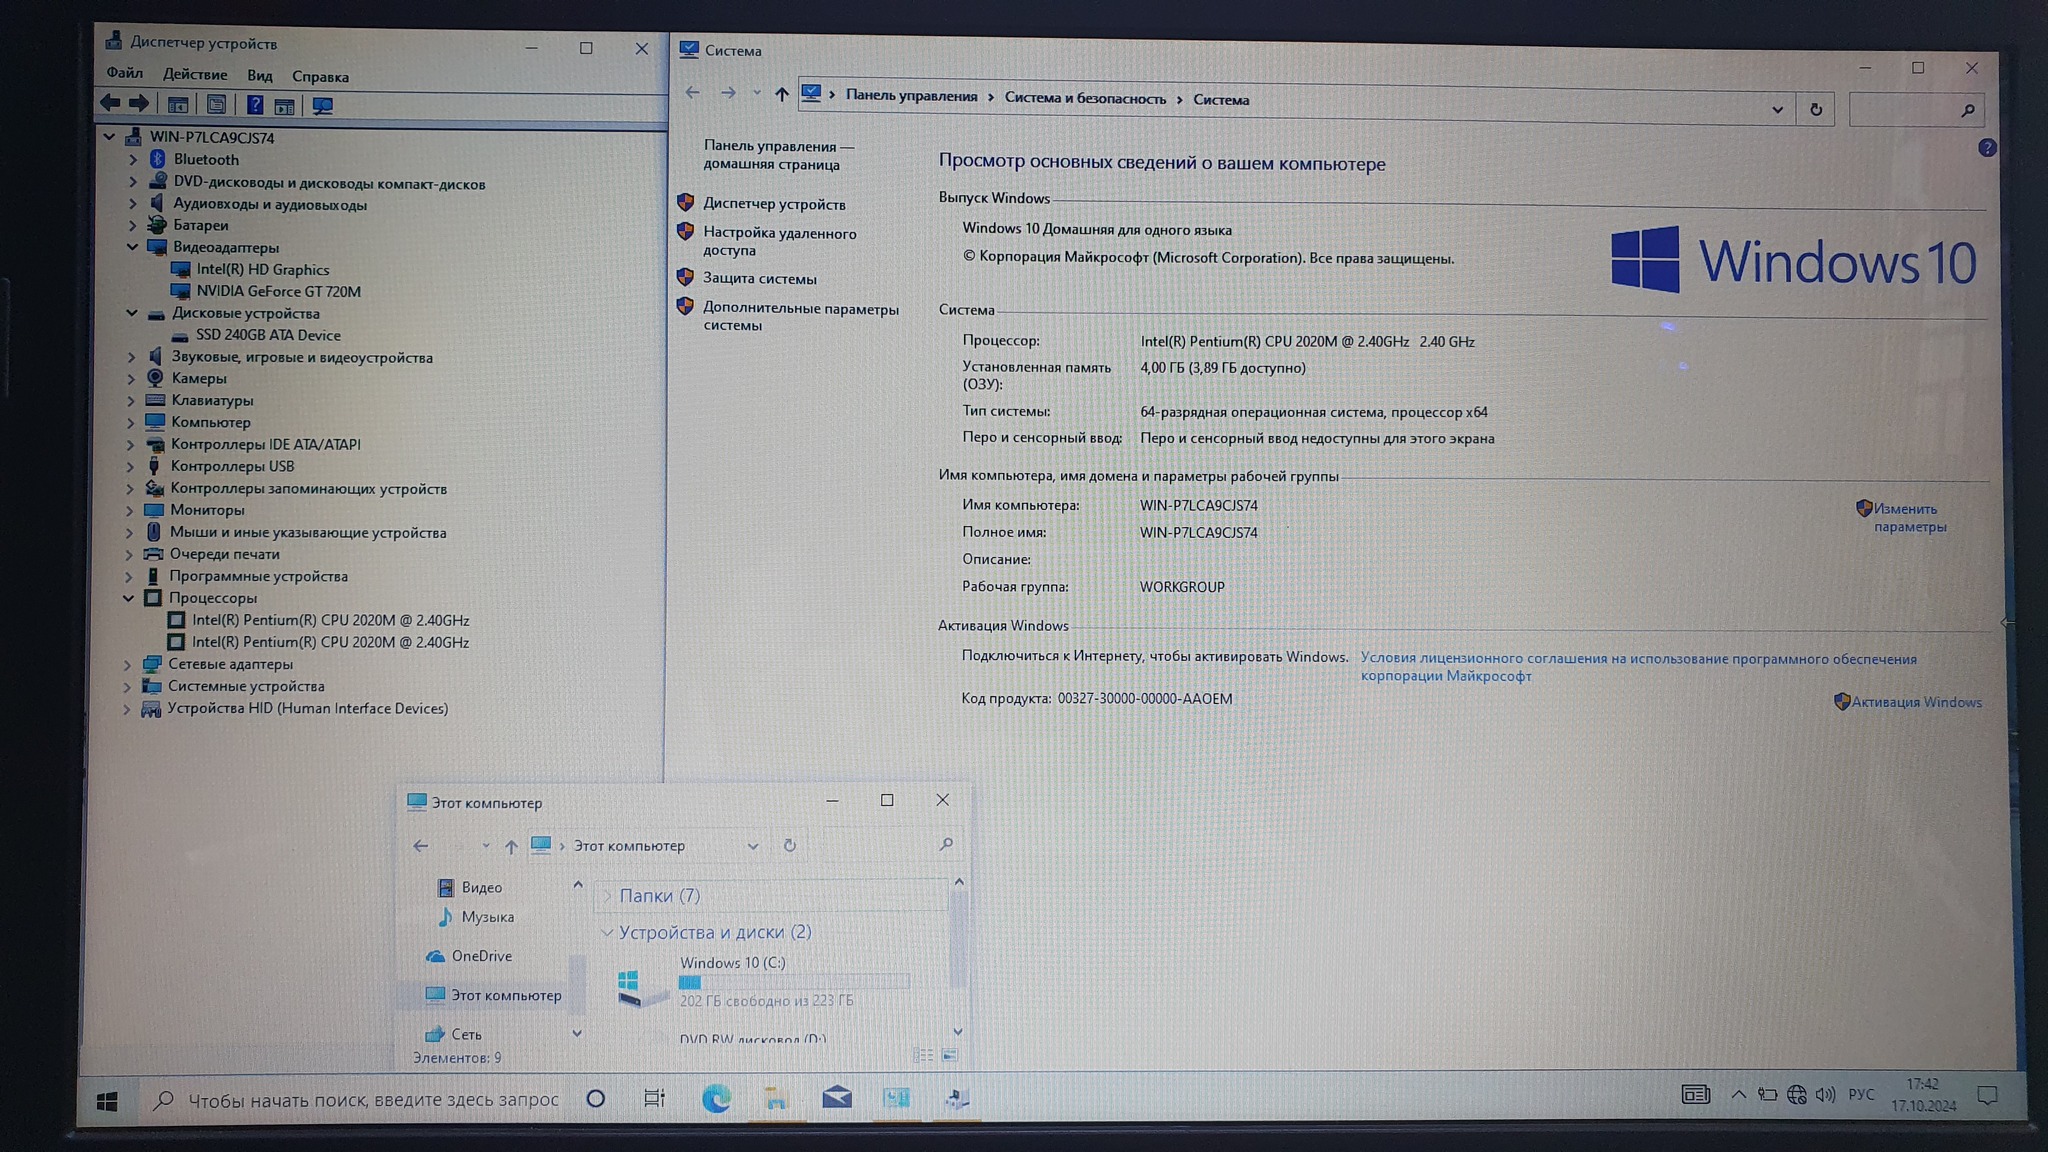
Task: Click the taskbar search box
Action: 372,1100
